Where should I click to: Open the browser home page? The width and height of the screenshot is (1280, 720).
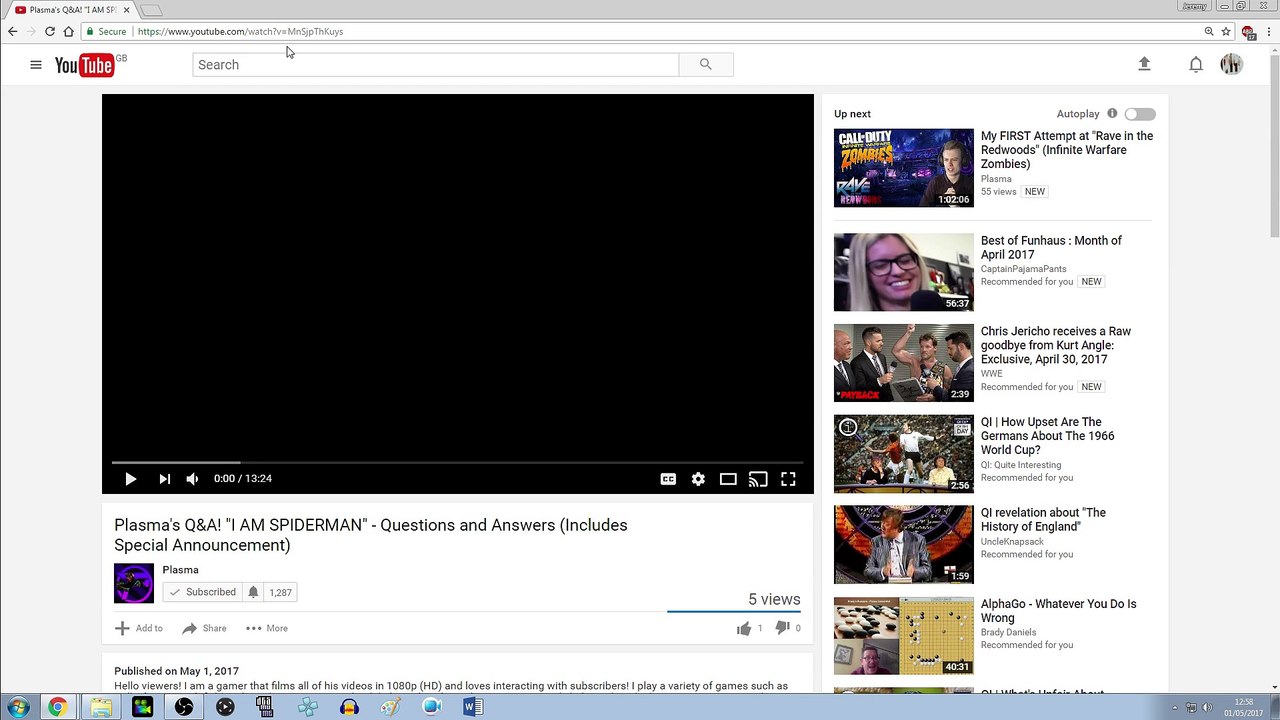[68, 31]
